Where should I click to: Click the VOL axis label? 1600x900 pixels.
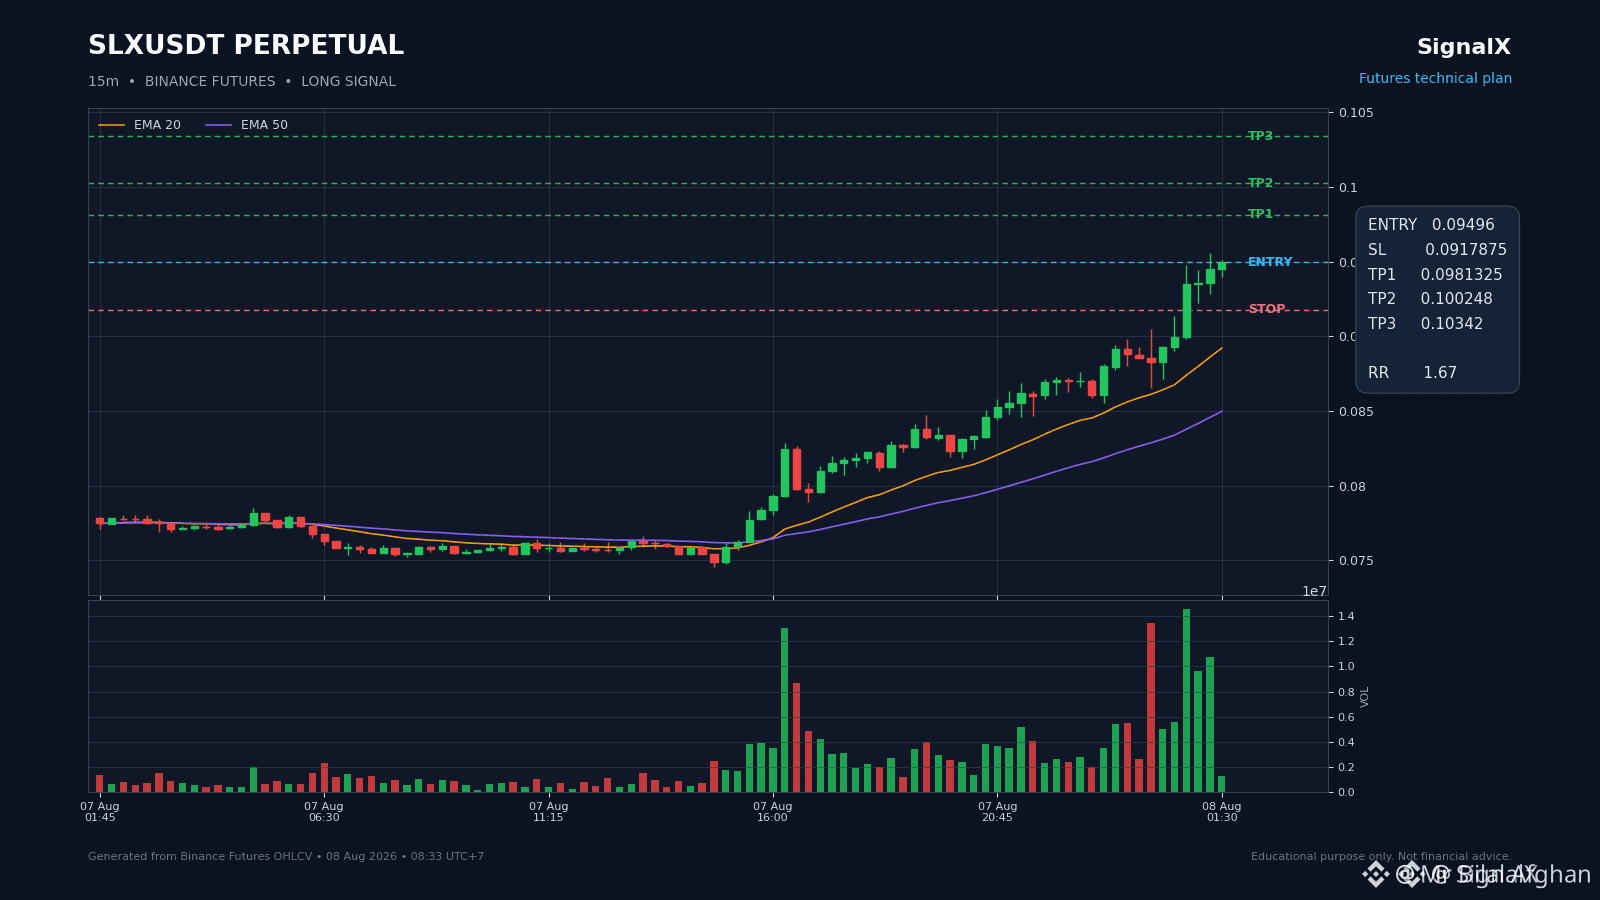tap(1365, 697)
